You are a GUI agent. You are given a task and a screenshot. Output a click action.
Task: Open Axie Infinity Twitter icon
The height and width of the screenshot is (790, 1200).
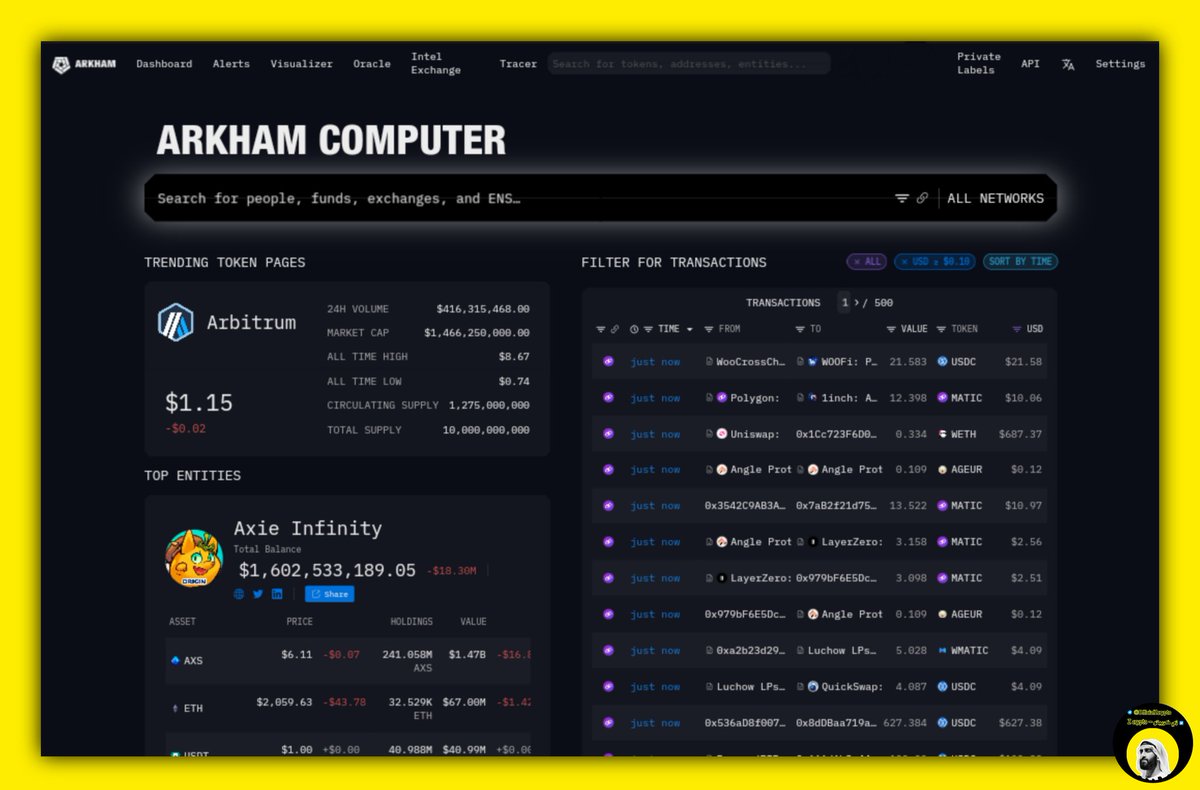258,594
